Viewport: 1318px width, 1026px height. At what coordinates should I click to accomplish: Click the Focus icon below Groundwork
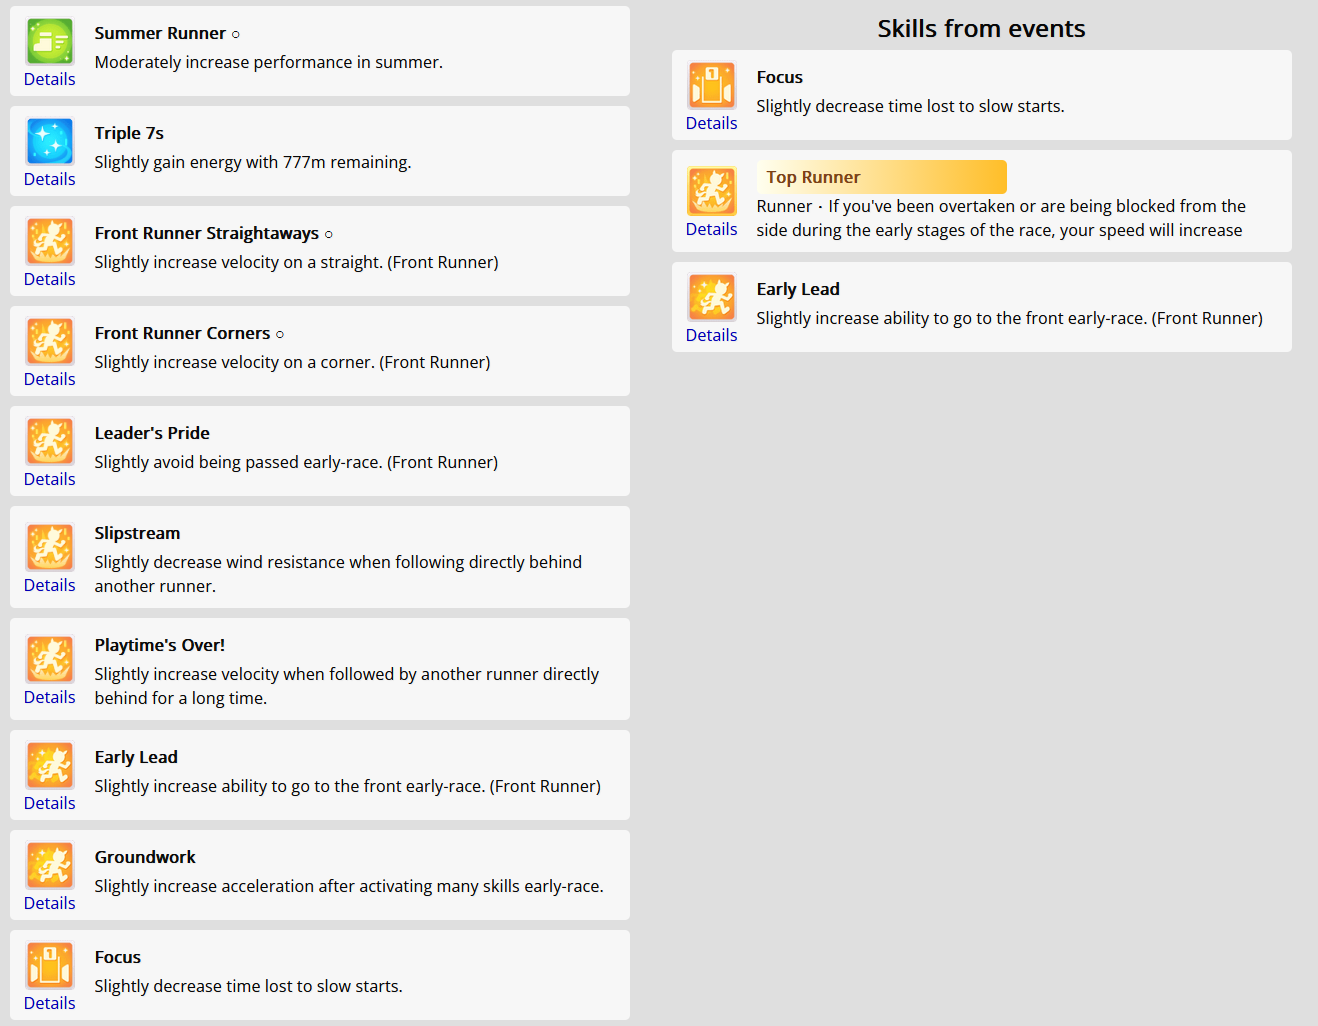click(x=50, y=966)
